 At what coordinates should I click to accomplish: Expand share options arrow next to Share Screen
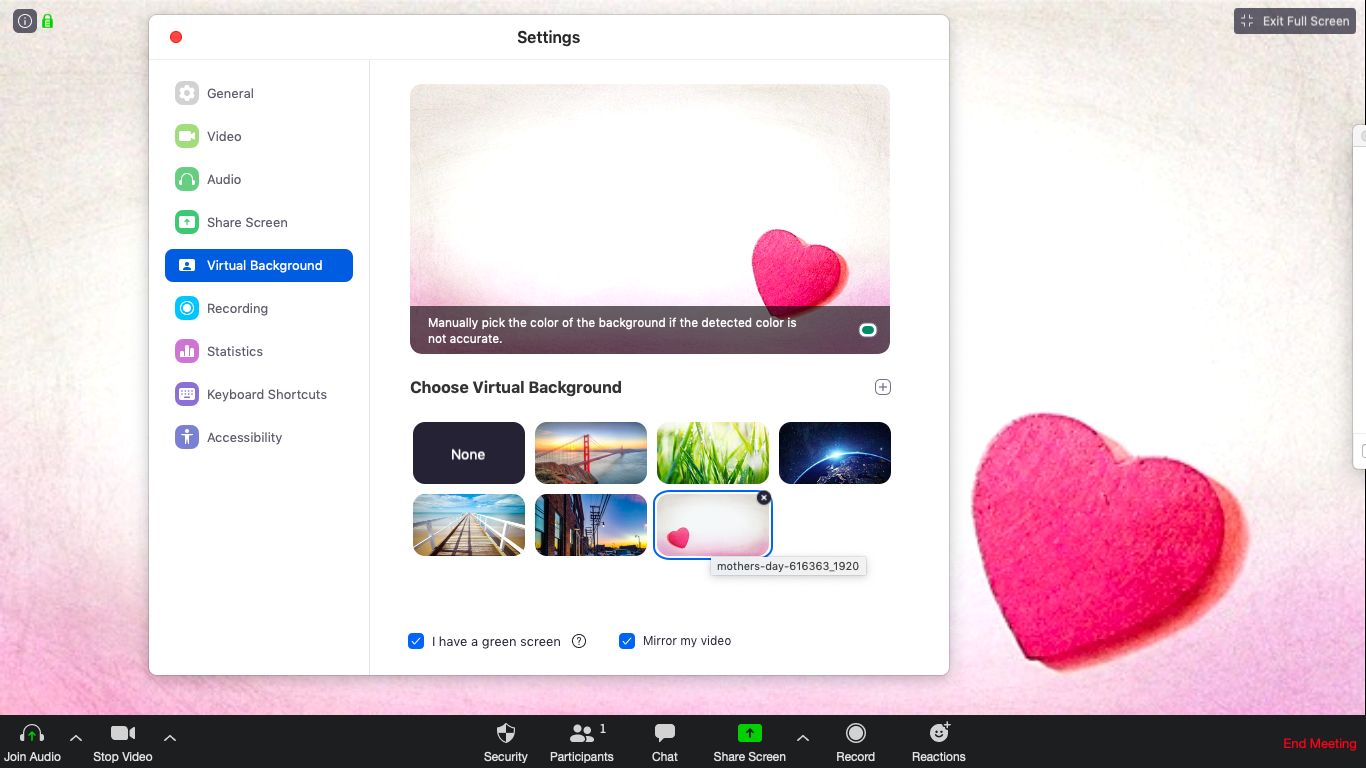coord(803,738)
